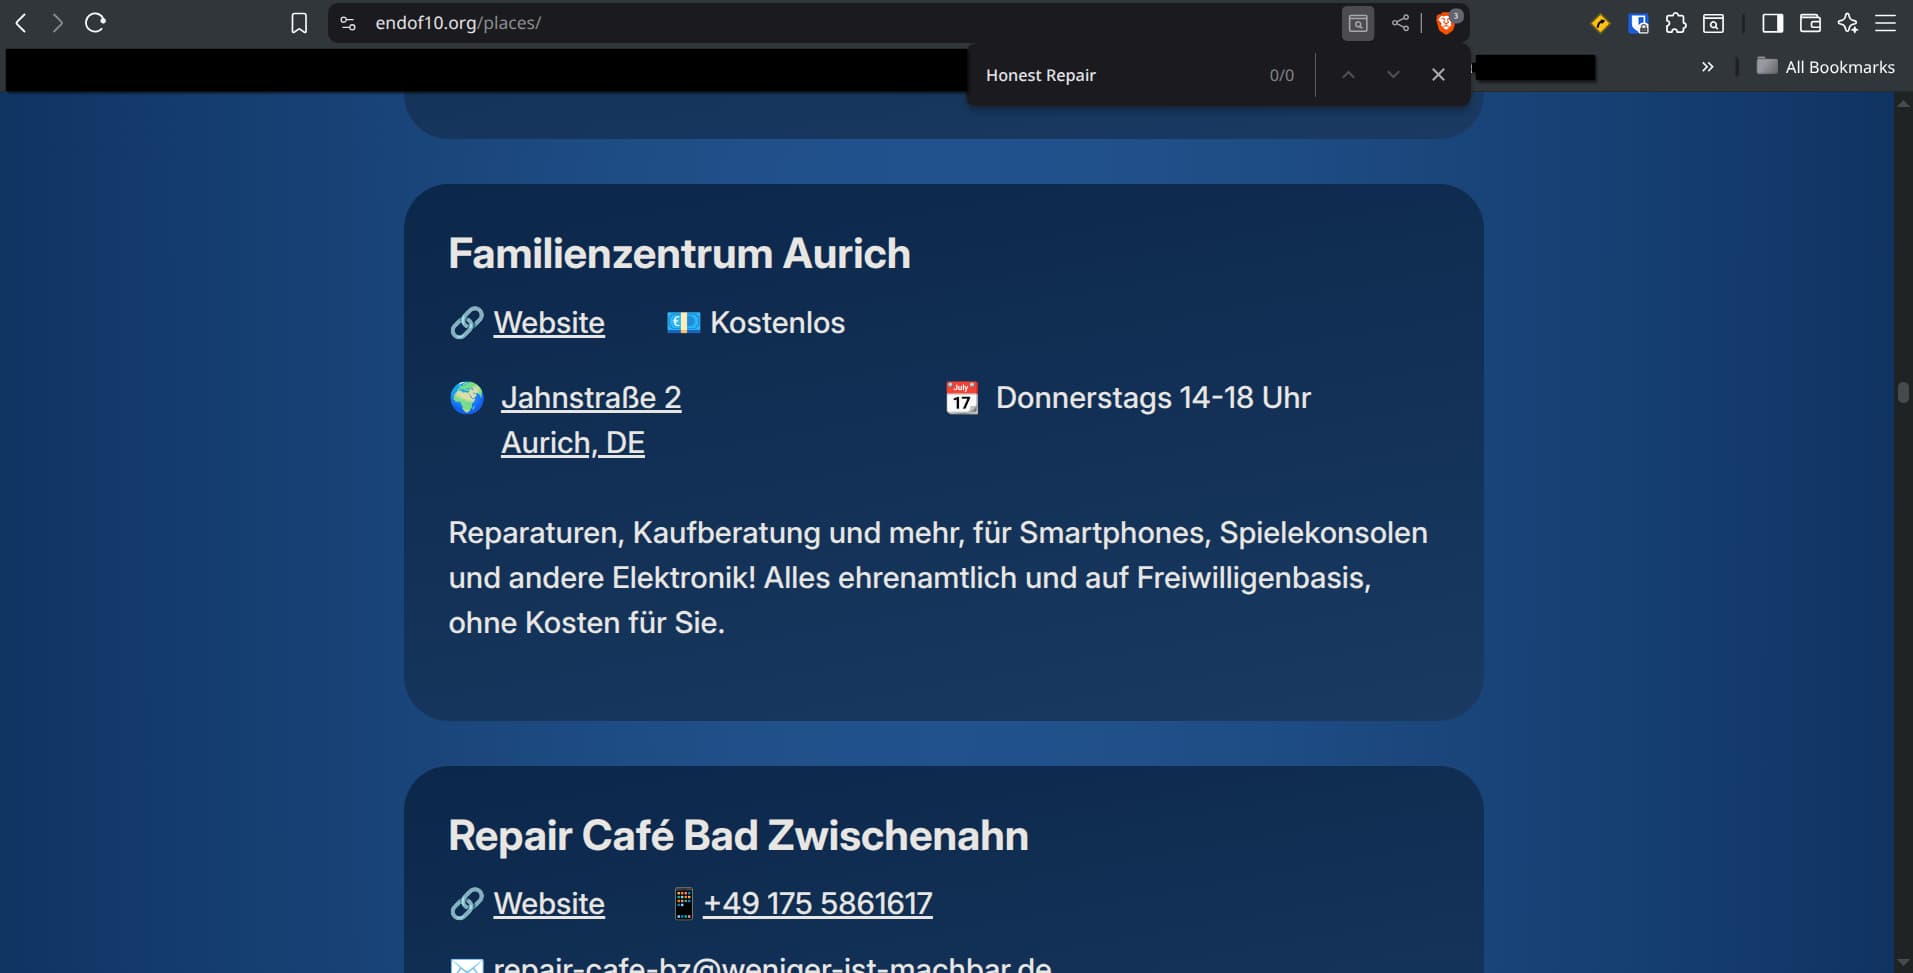The width and height of the screenshot is (1913, 973).
Task: Open the search-window toolbar icon beside Extensions
Action: (x=1713, y=23)
